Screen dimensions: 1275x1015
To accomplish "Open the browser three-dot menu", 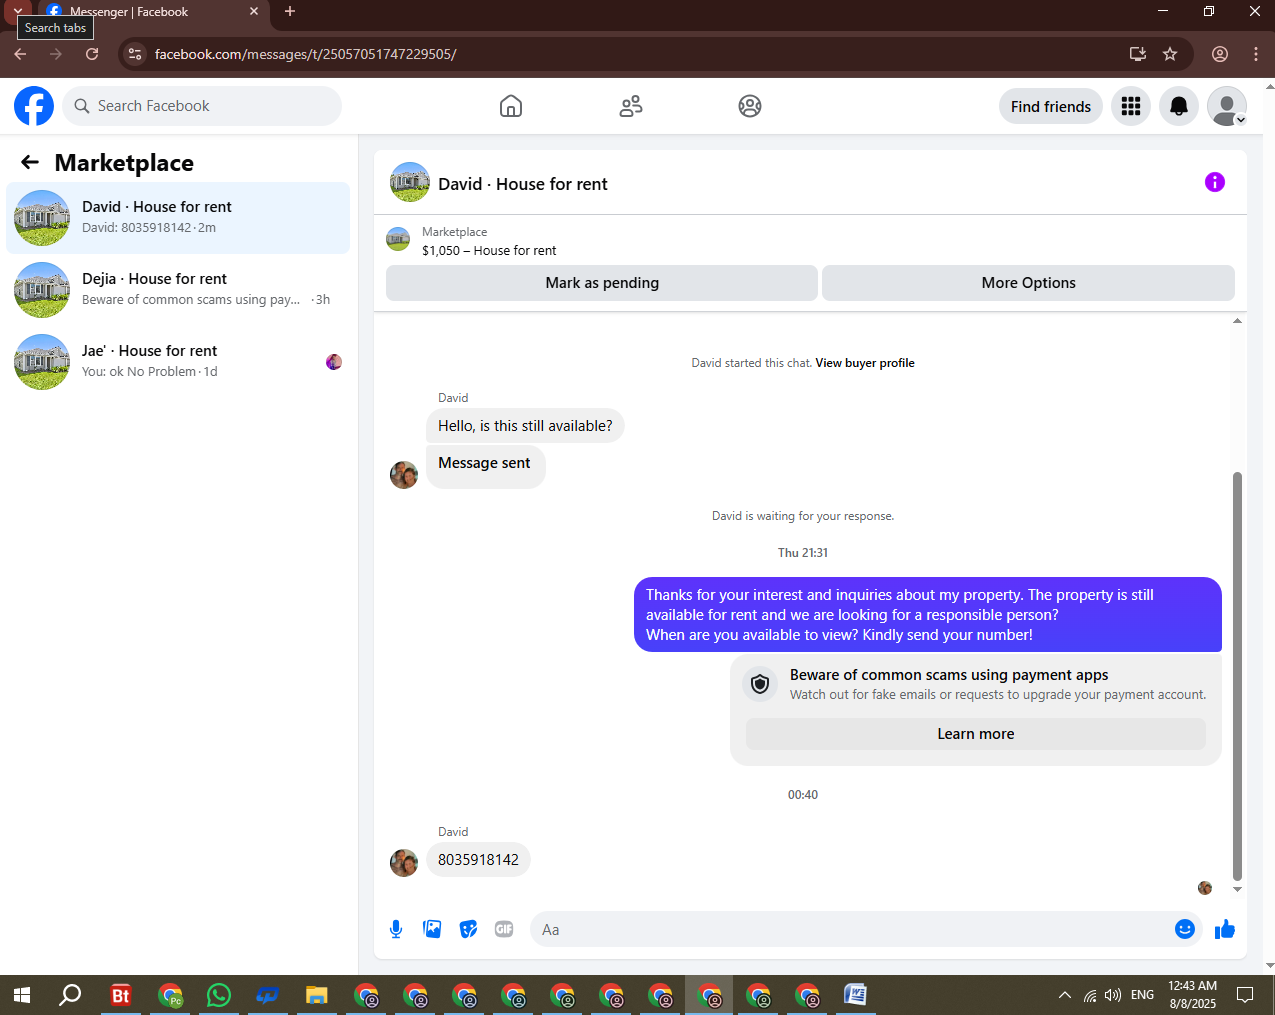I will pyautogui.click(x=1256, y=54).
